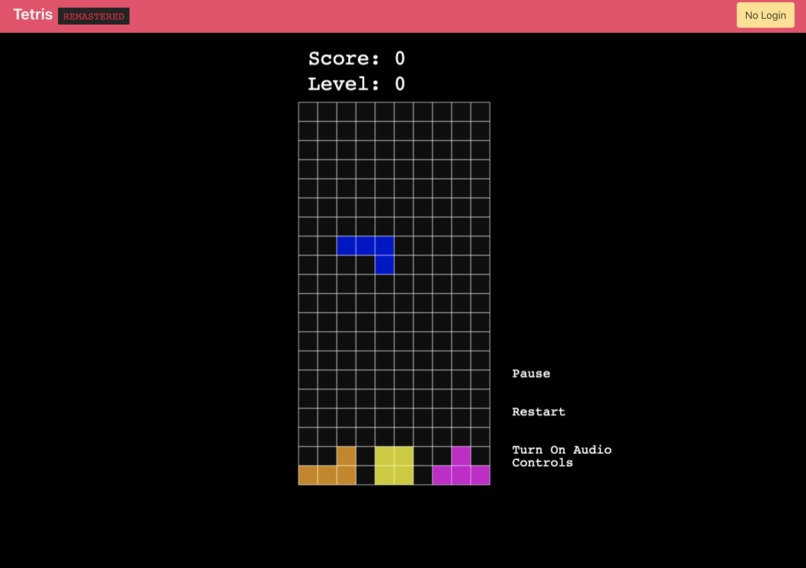Click the yellow square piece at bottom

394,466
